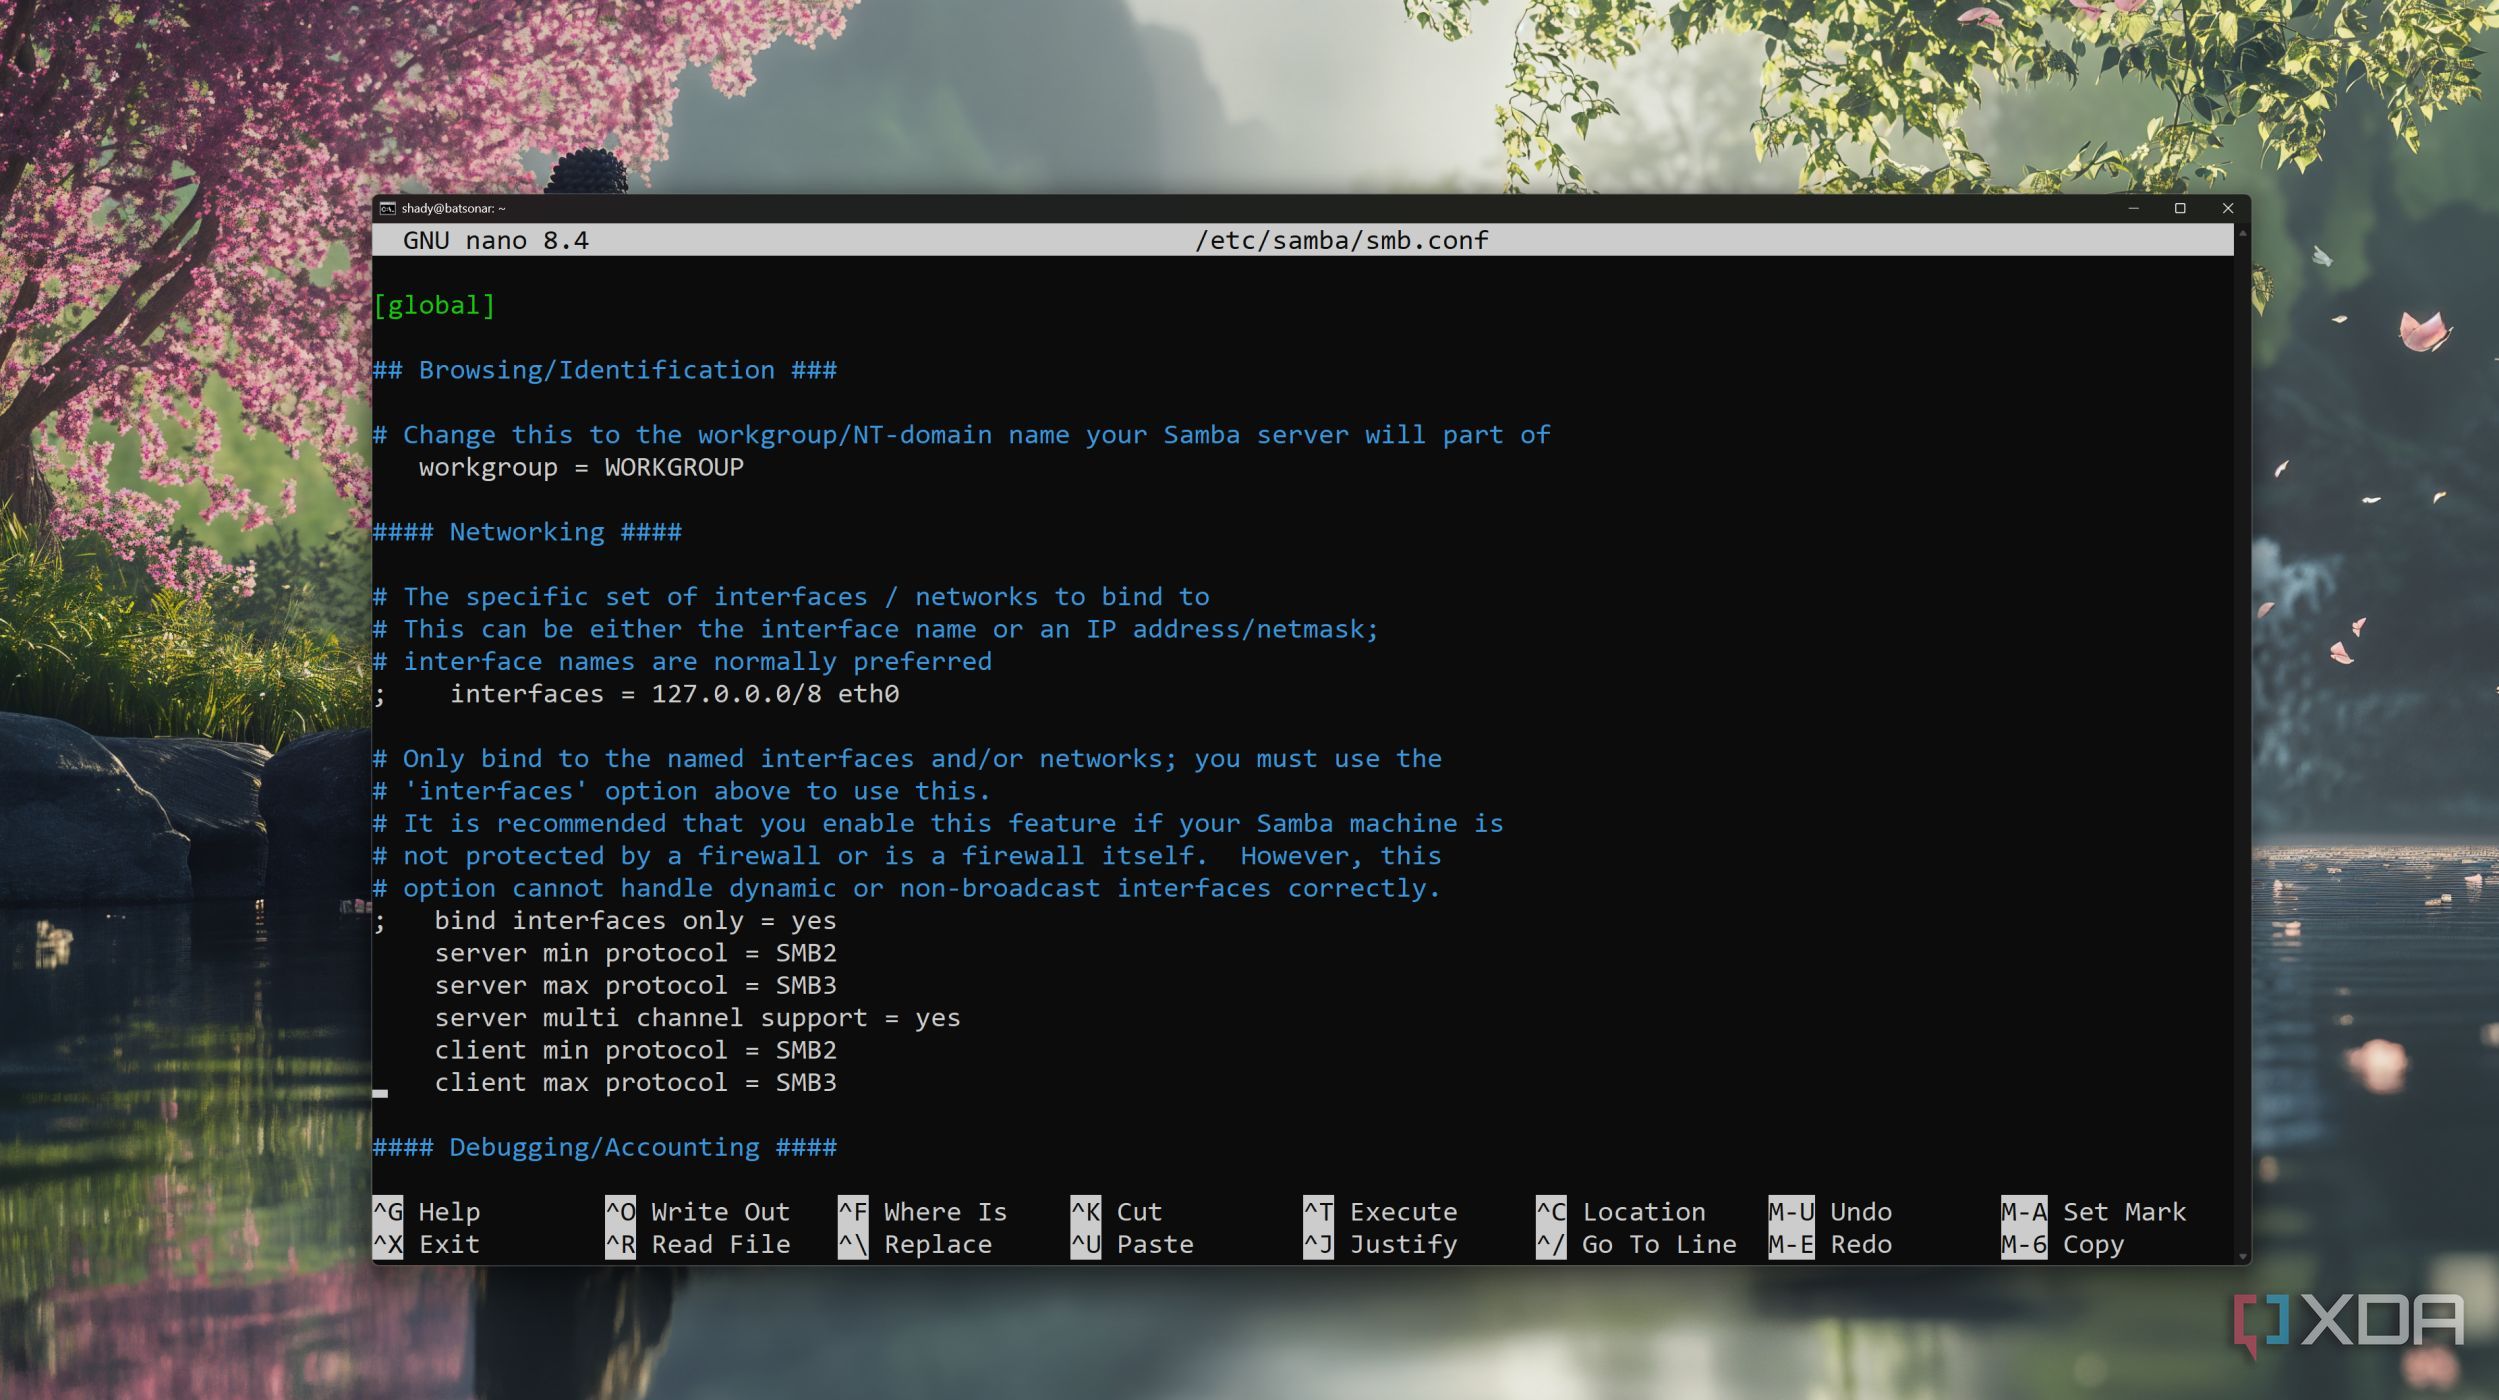The height and width of the screenshot is (1400, 2499).
Task: Click the server multi channel support line
Action: point(697,1018)
